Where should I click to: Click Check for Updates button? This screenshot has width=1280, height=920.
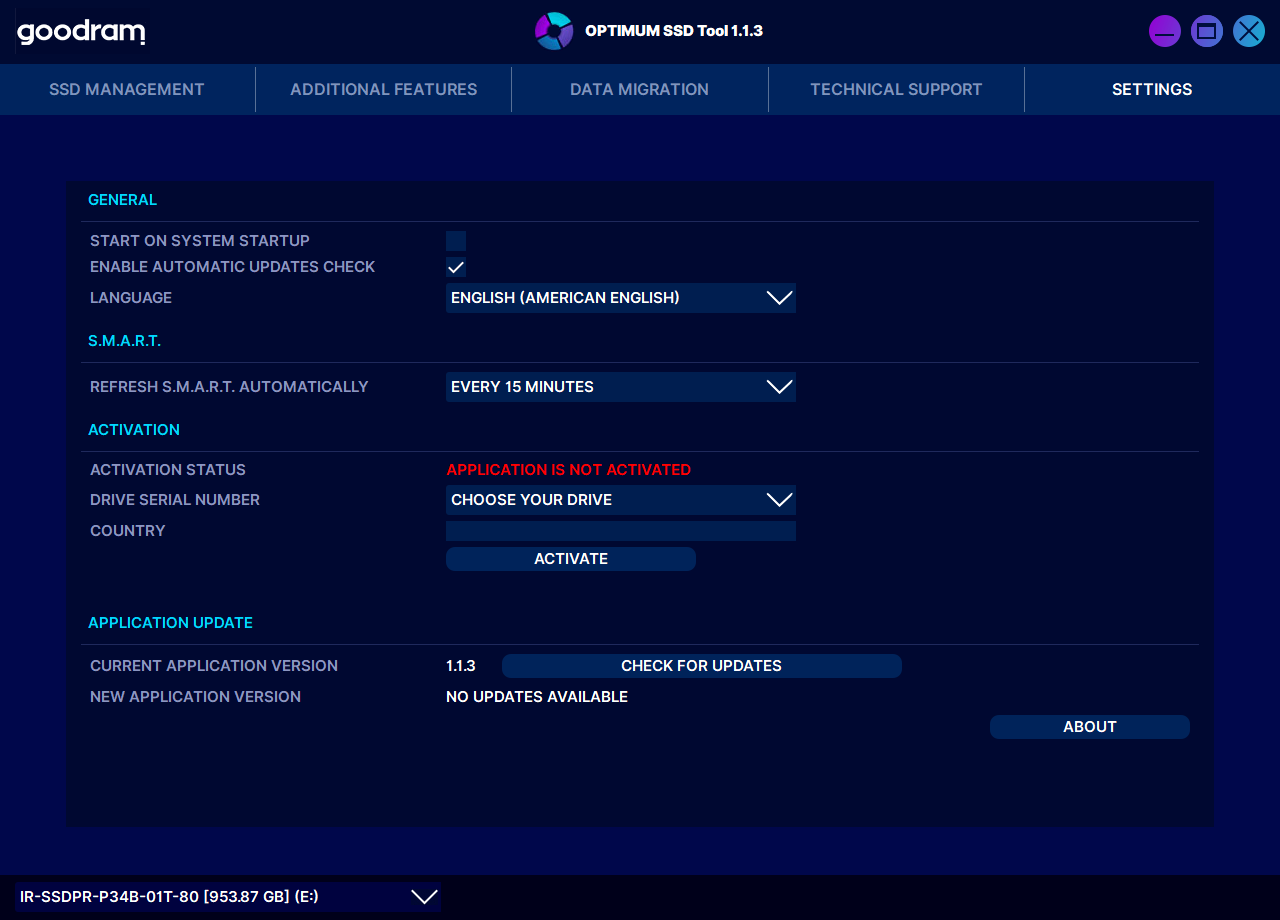click(702, 666)
